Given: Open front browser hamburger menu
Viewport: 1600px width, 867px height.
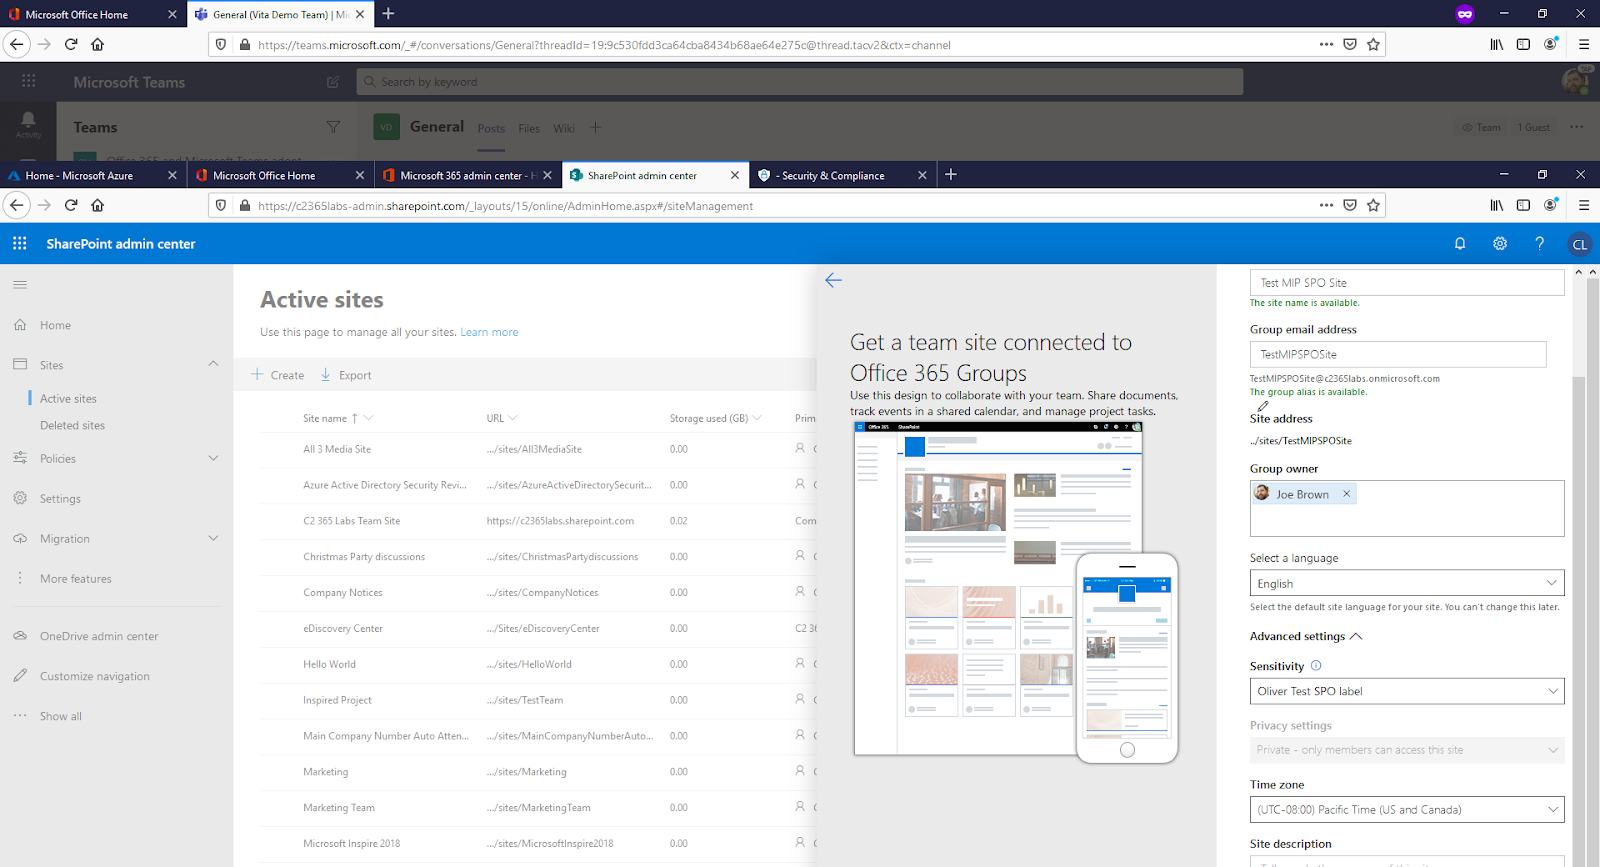Looking at the screenshot, I should 1584,205.
